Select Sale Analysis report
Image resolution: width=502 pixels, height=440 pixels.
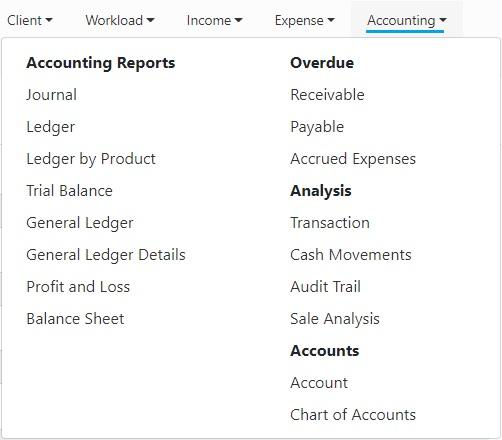(335, 319)
